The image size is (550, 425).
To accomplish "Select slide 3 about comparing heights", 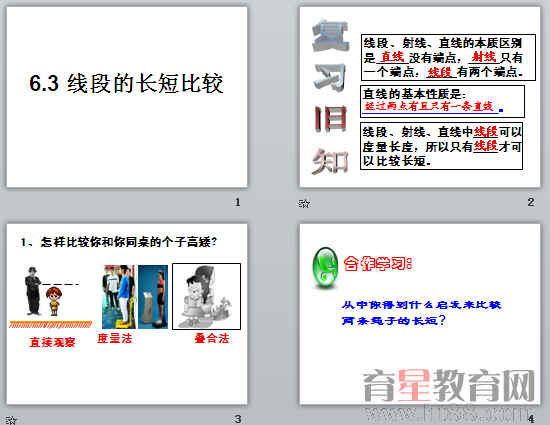I will coord(127,314).
